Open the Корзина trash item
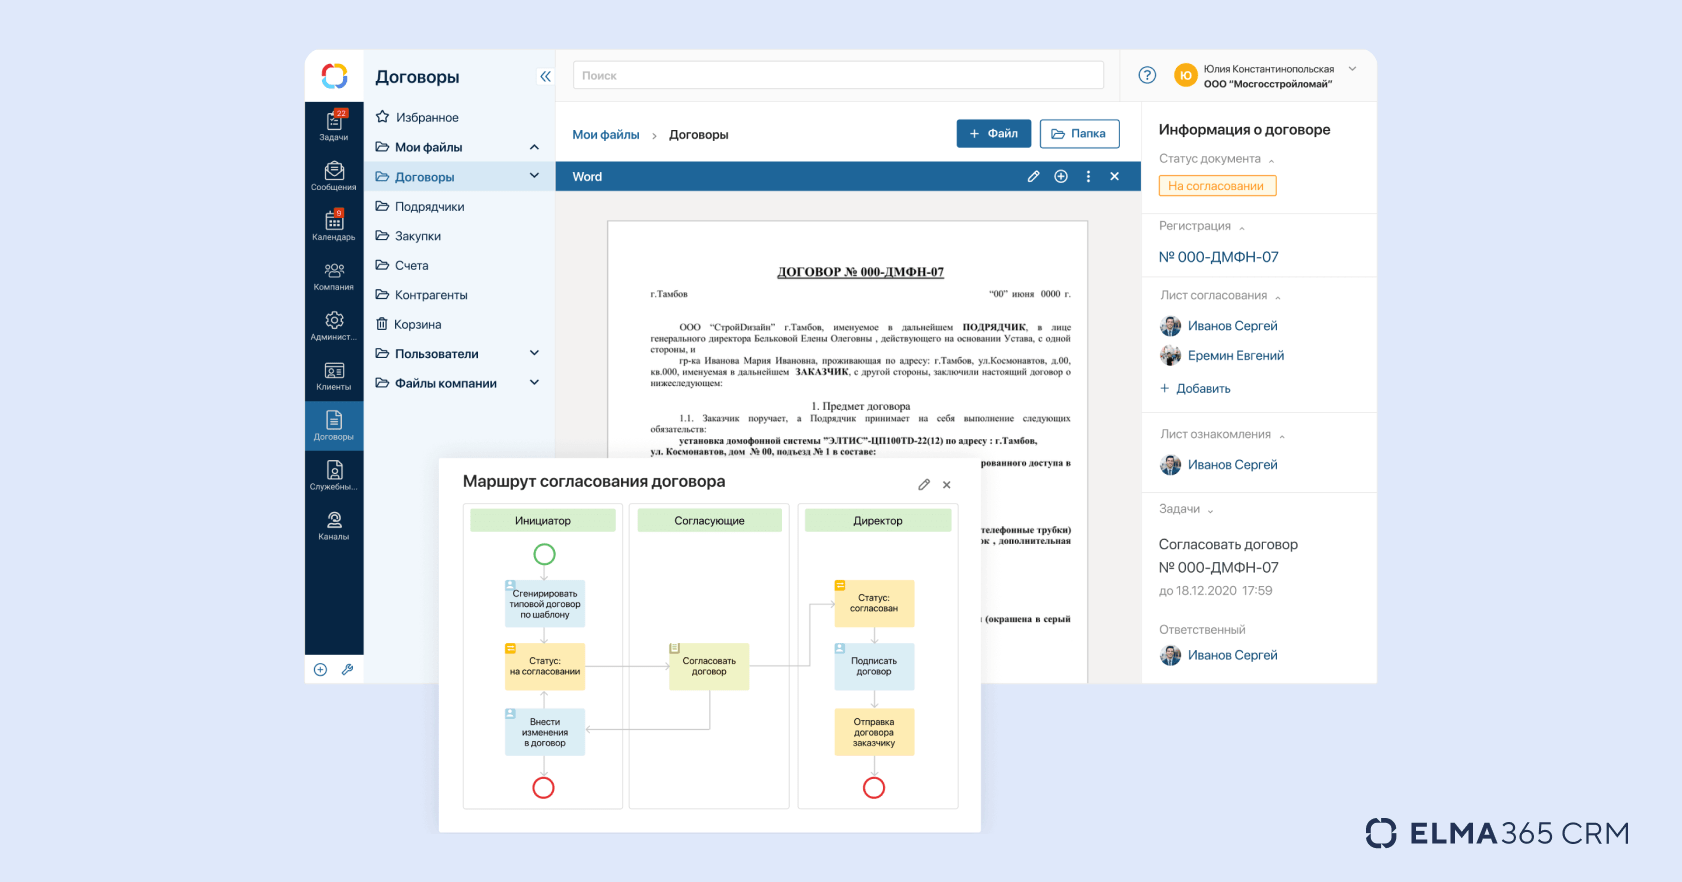Image resolution: width=1682 pixels, height=882 pixels. point(408,324)
